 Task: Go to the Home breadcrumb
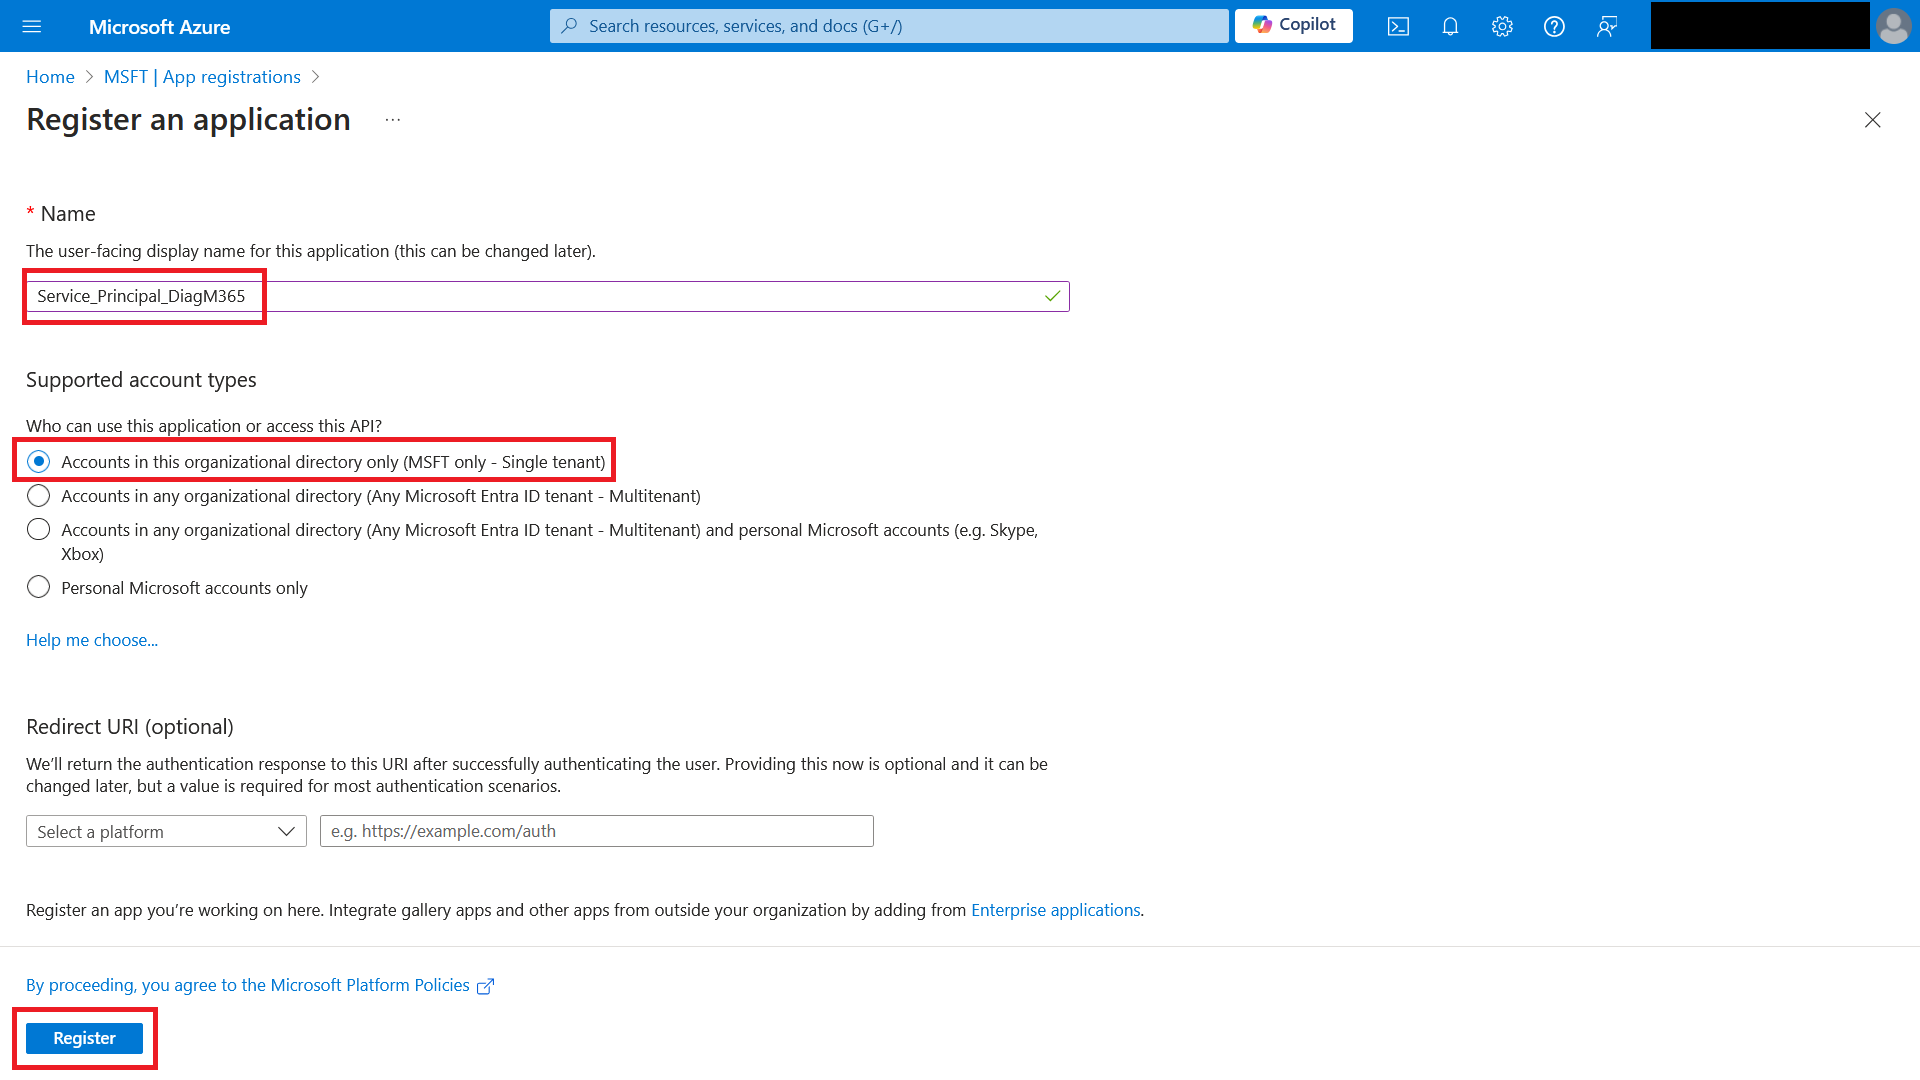pyautogui.click(x=50, y=77)
